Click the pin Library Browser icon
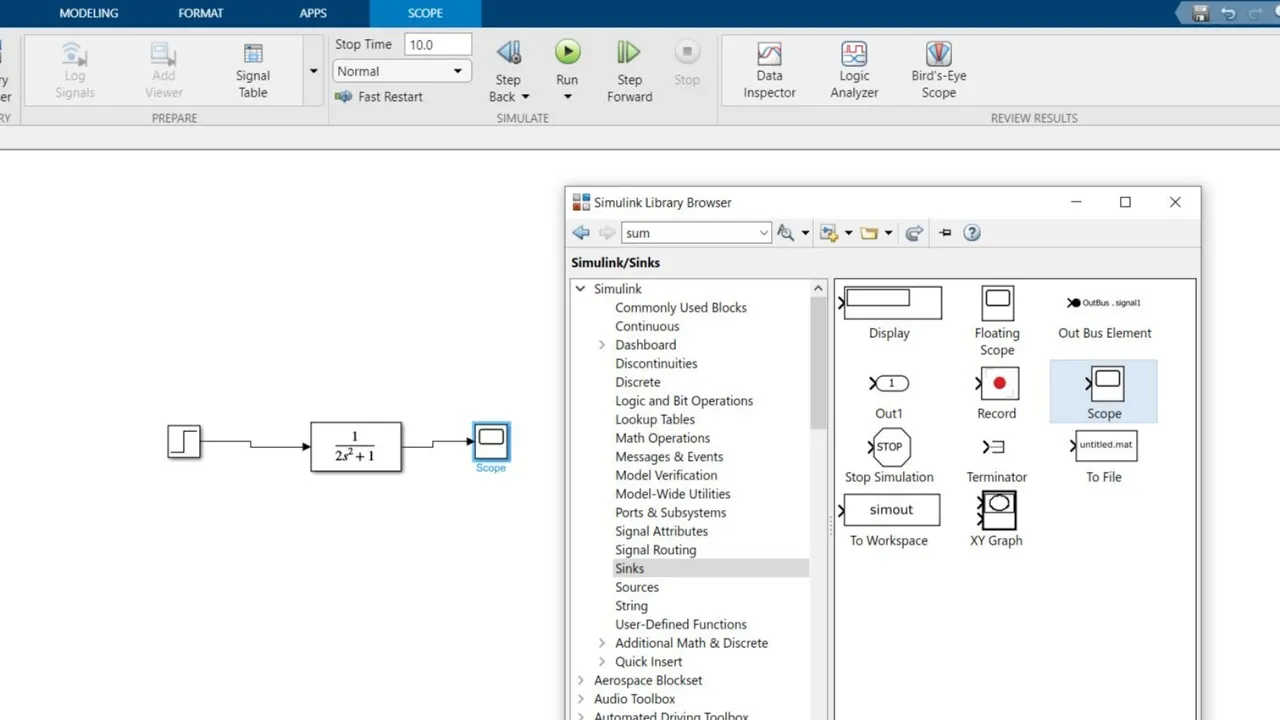The height and width of the screenshot is (720, 1280). (x=945, y=233)
